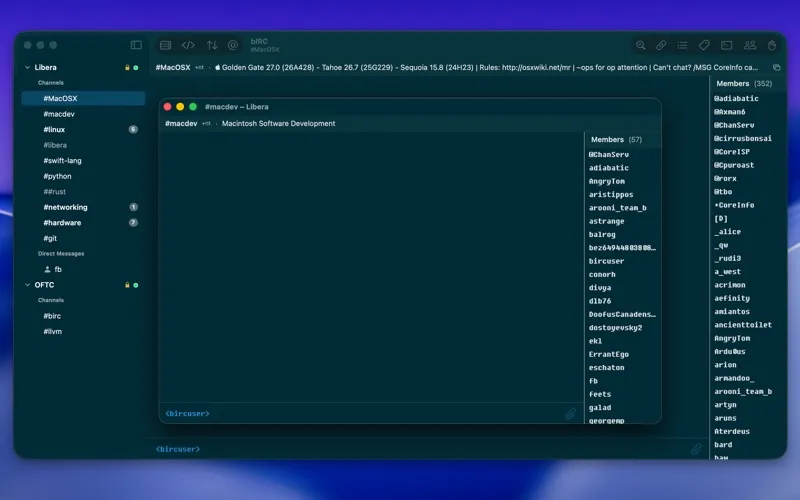
Task: Click the up-down arrows transfer icon
Action: (212, 45)
